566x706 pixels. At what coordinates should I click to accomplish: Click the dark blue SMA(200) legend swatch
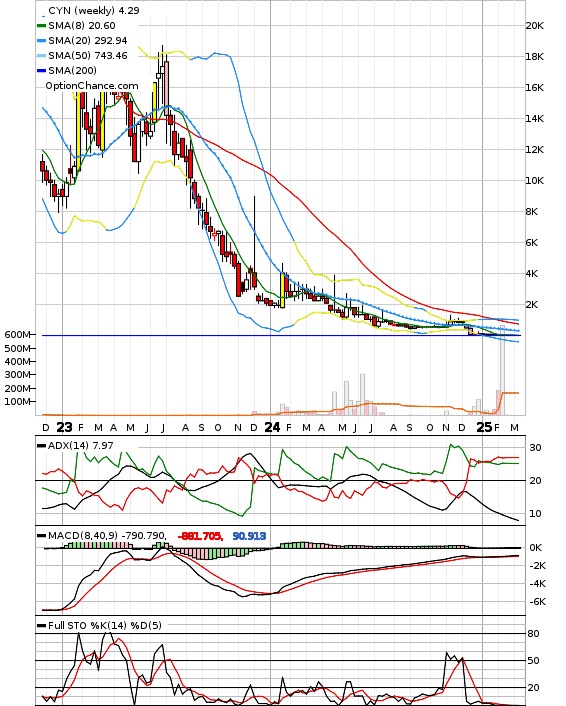point(41,70)
